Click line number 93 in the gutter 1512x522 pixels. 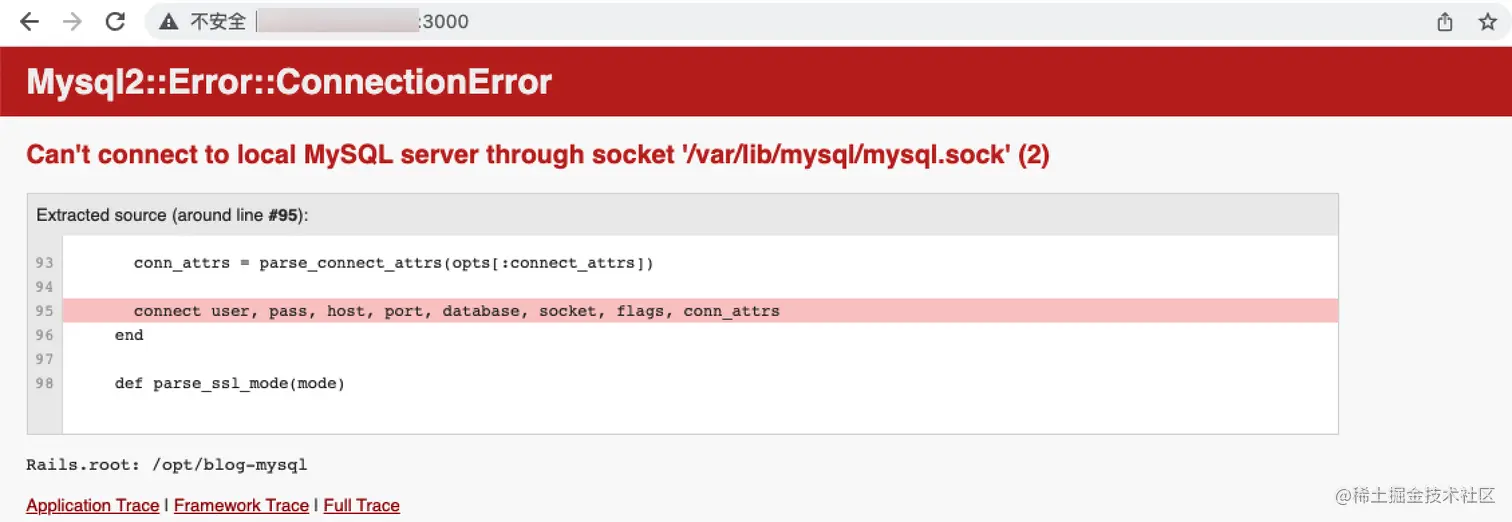coord(44,263)
